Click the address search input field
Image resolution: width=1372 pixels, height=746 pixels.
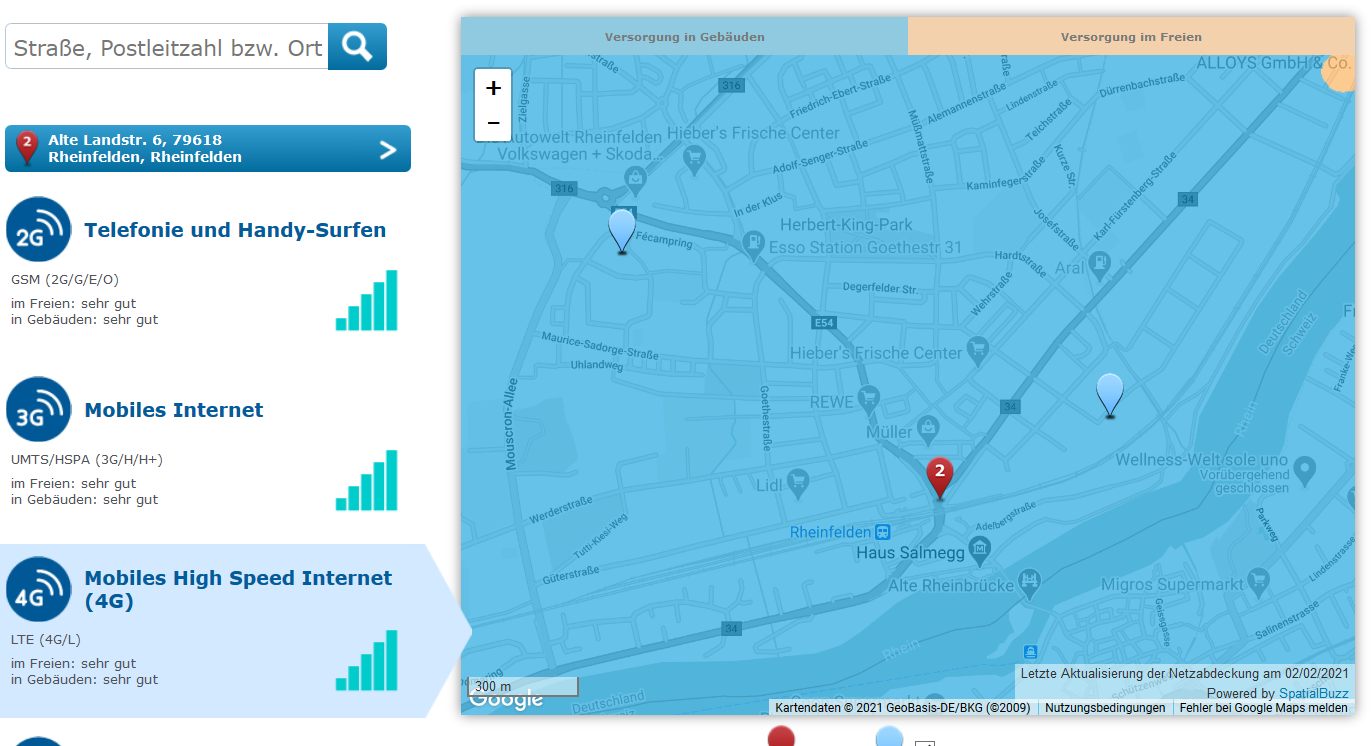(x=167, y=47)
